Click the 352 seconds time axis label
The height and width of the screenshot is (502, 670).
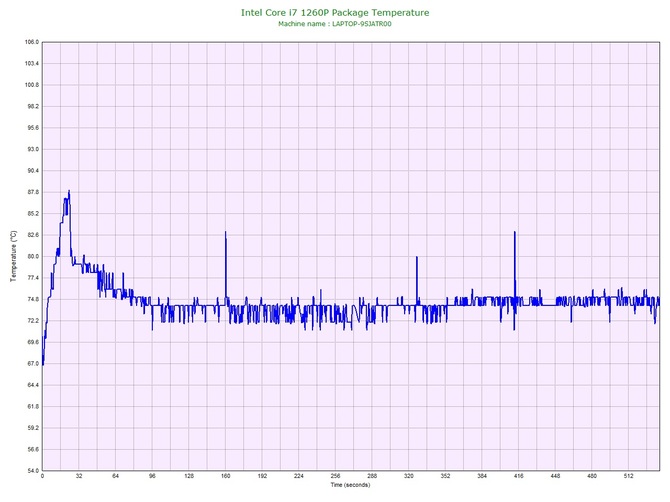445,476
